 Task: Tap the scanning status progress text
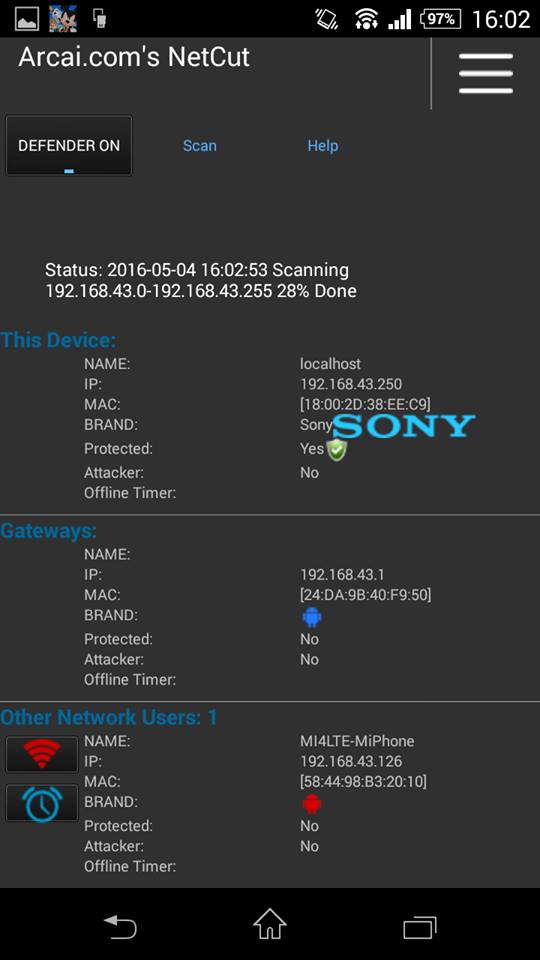201,280
